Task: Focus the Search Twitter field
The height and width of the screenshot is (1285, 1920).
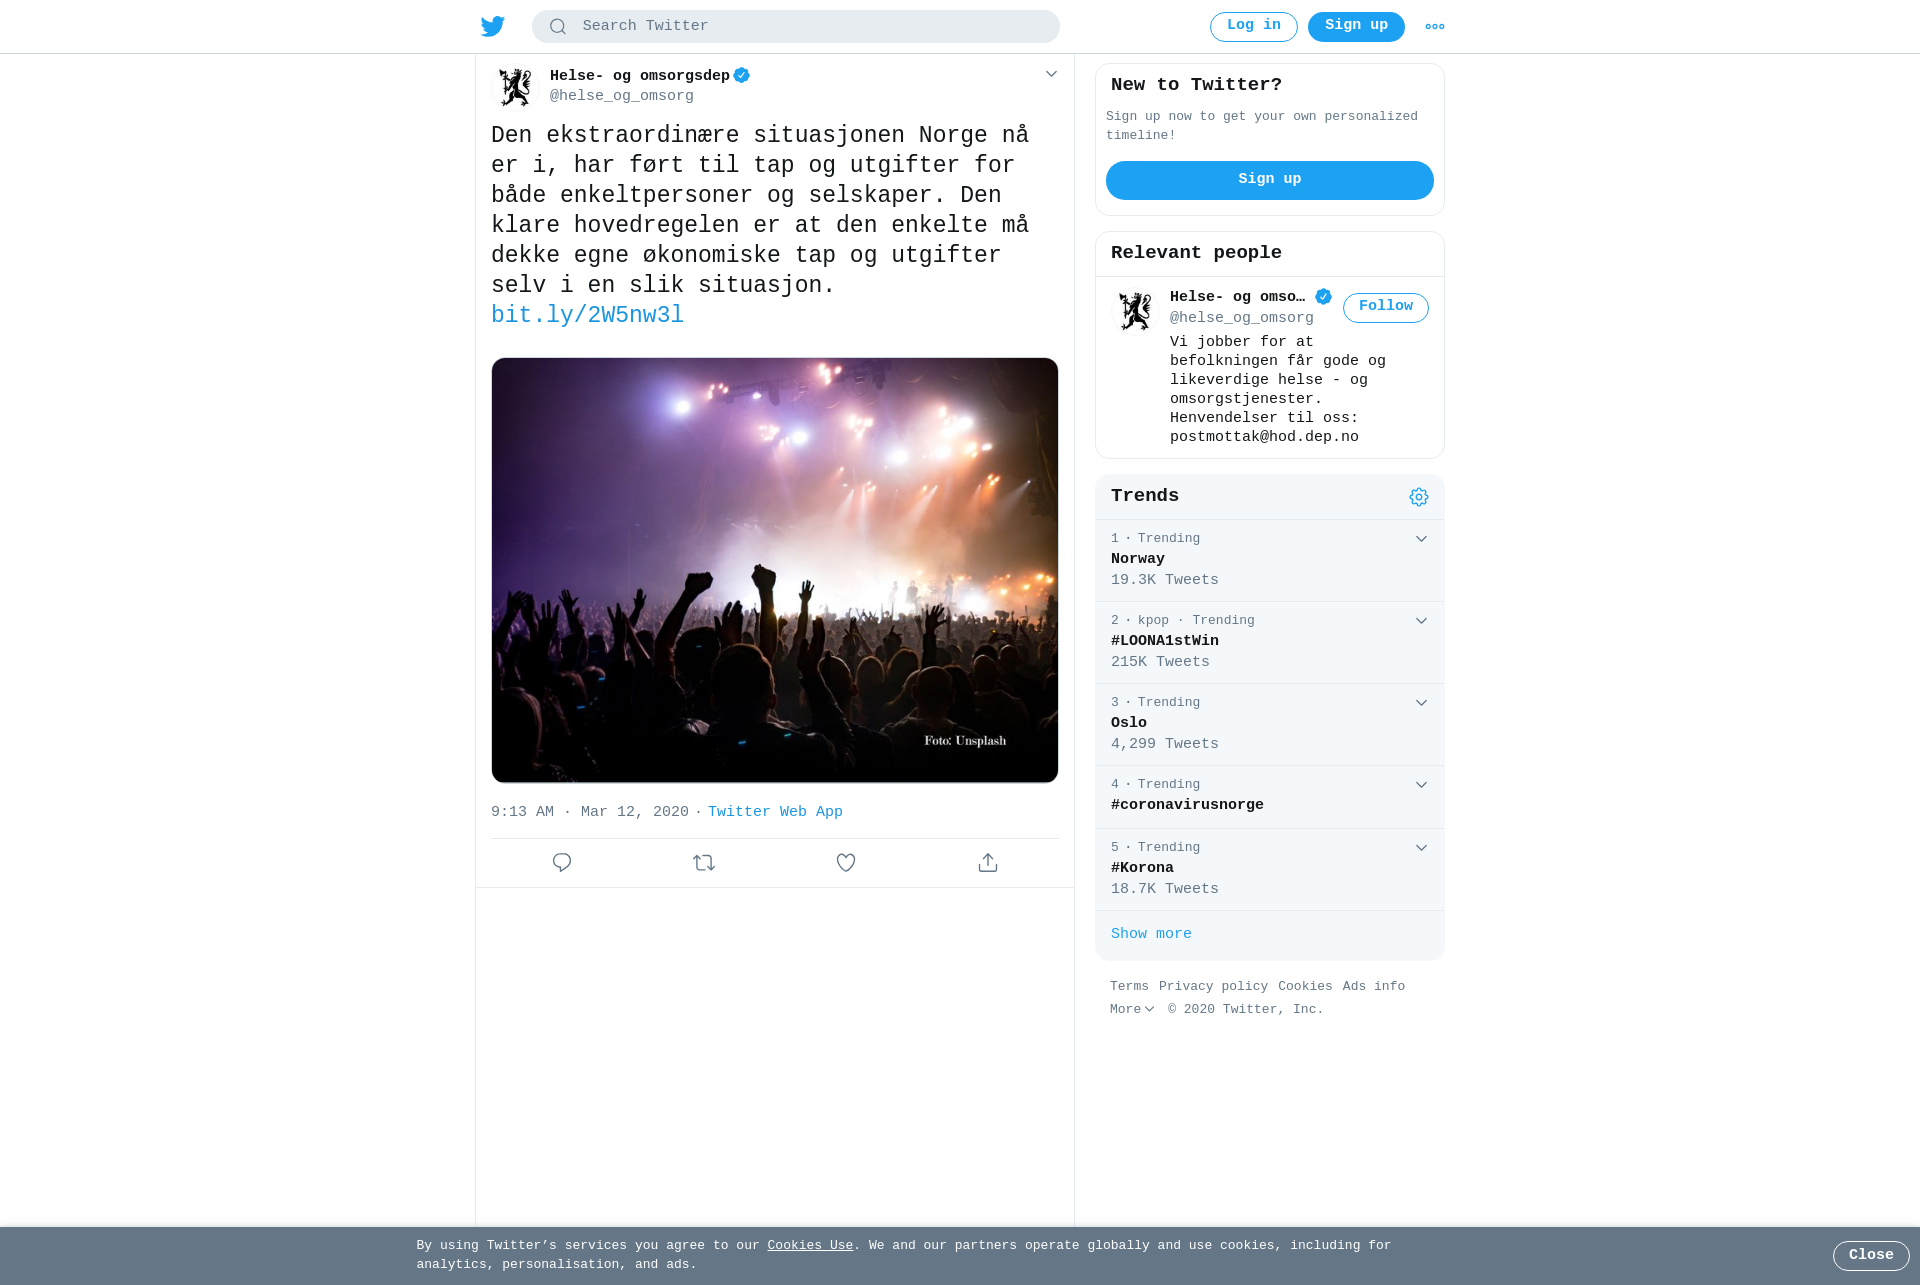Action: pos(796,27)
